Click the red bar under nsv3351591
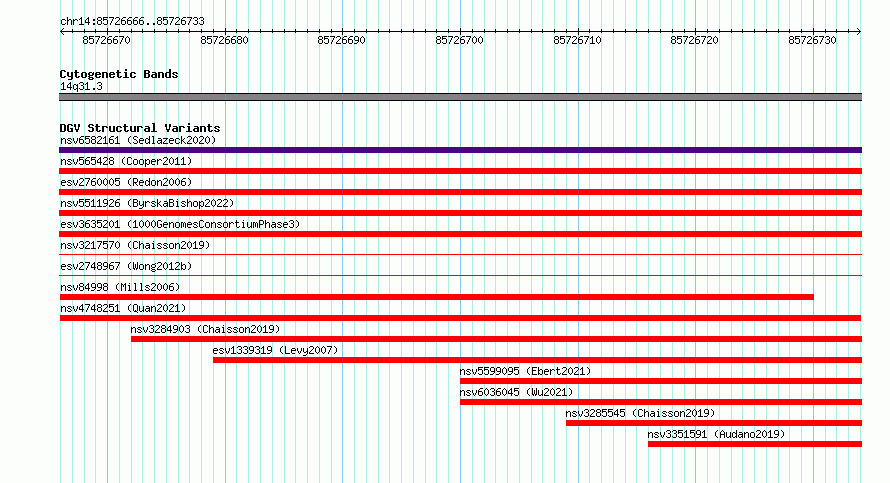The height and width of the screenshot is (483, 890). click(x=755, y=444)
